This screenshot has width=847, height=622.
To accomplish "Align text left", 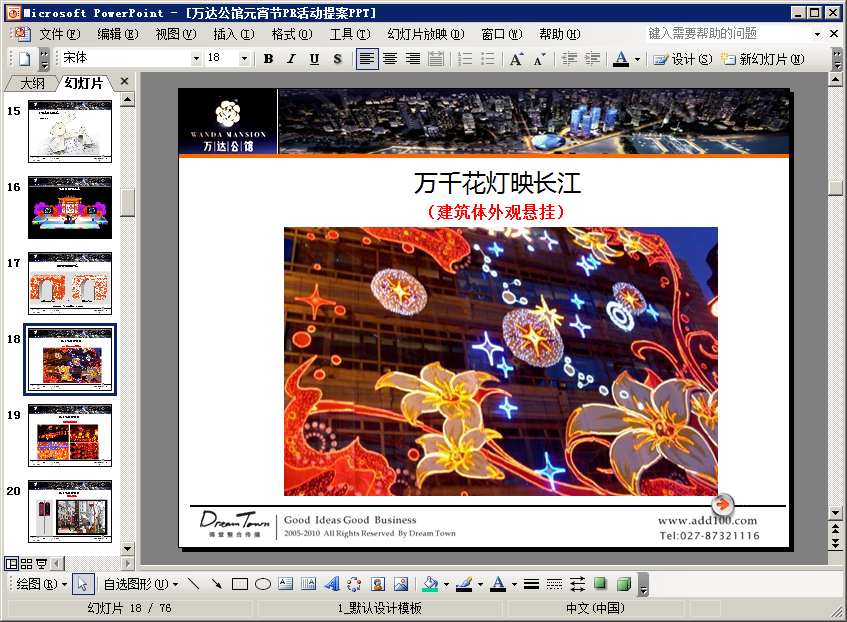I will click(x=367, y=59).
